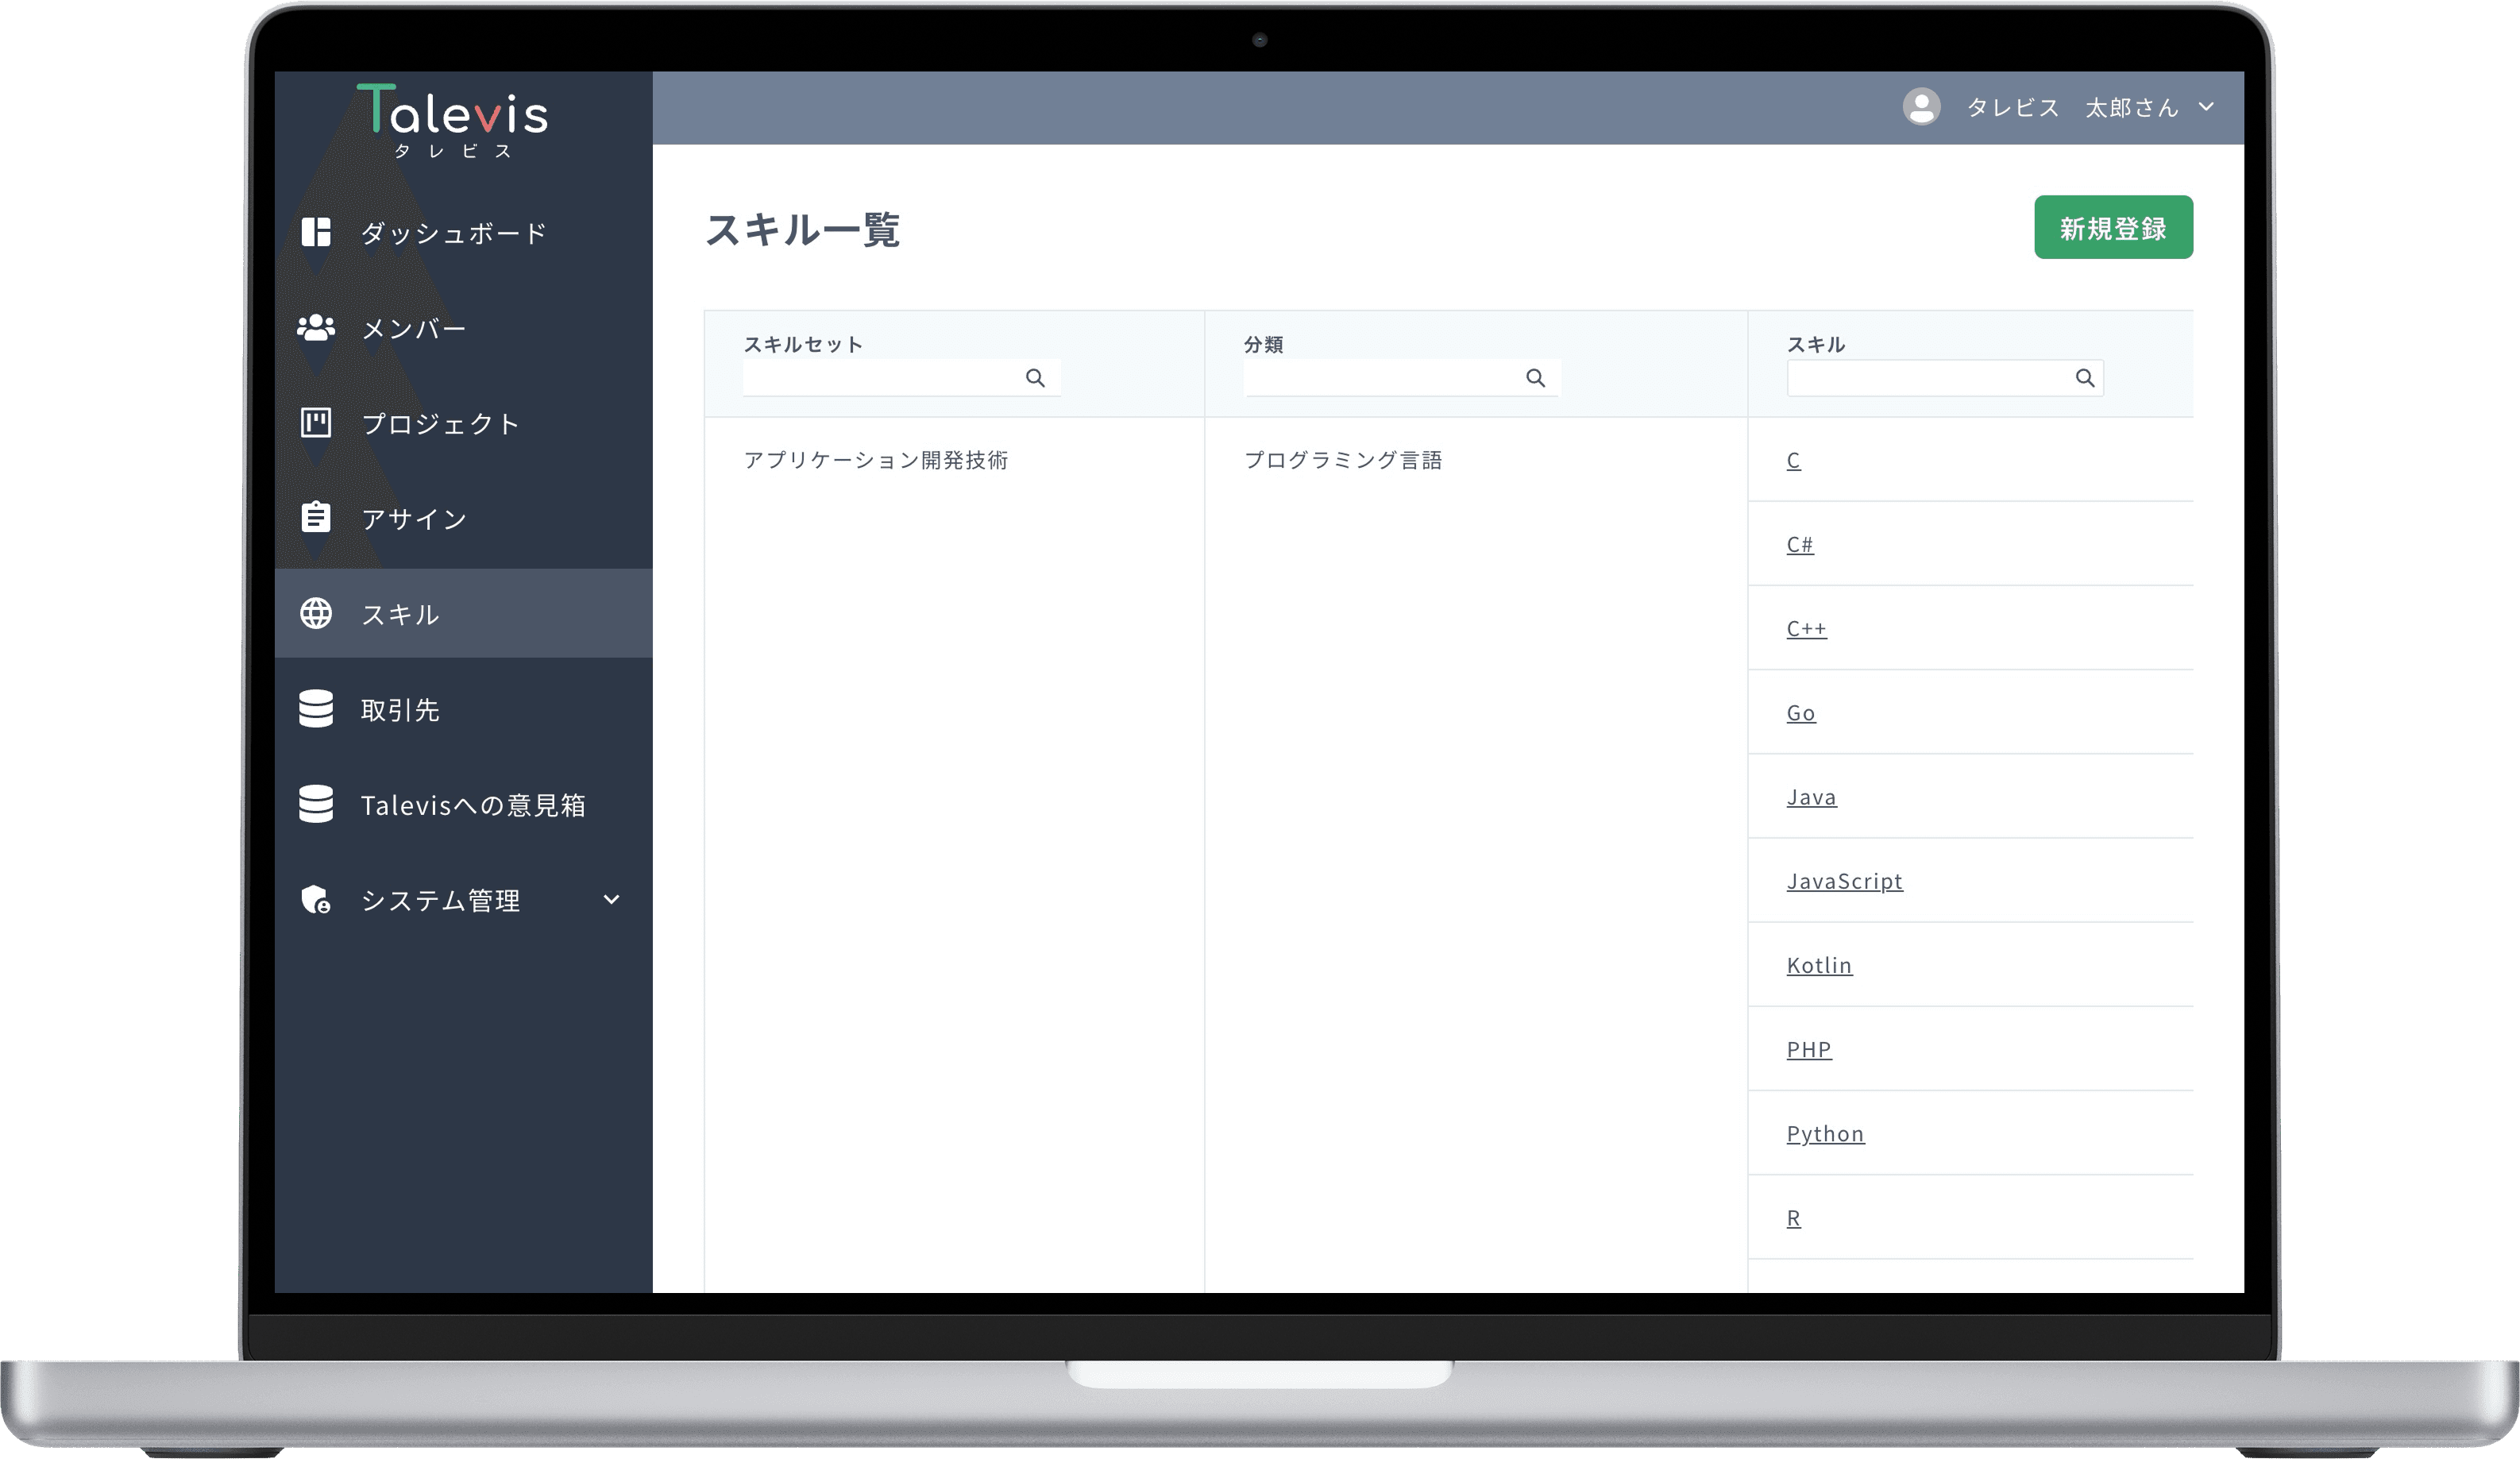
Task: Go to メンバー in the sidebar
Action: [x=464, y=327]
